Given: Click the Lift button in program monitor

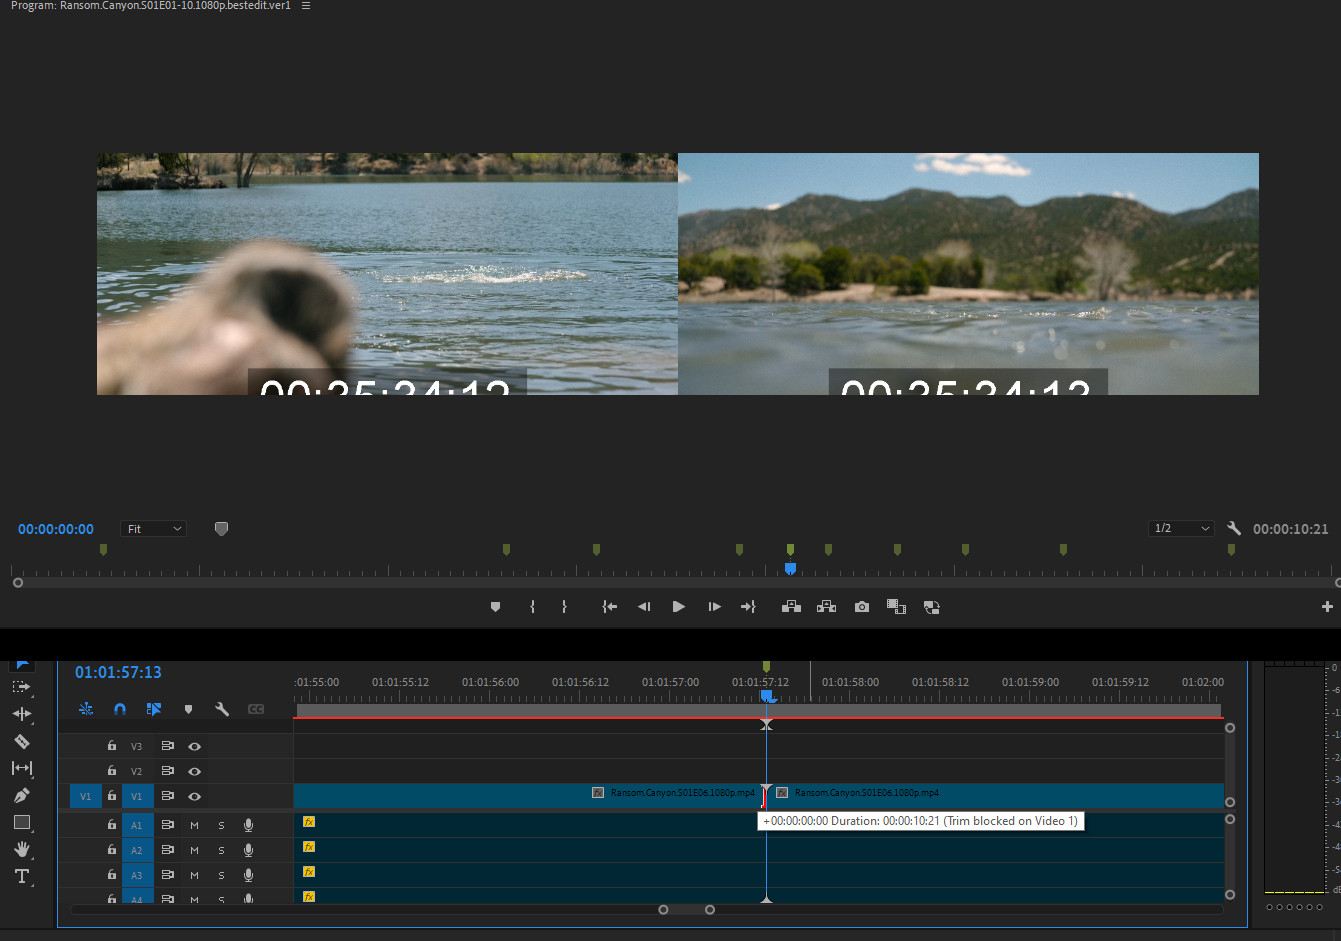Looking at the screenshot, I should (x=791, y=607).
